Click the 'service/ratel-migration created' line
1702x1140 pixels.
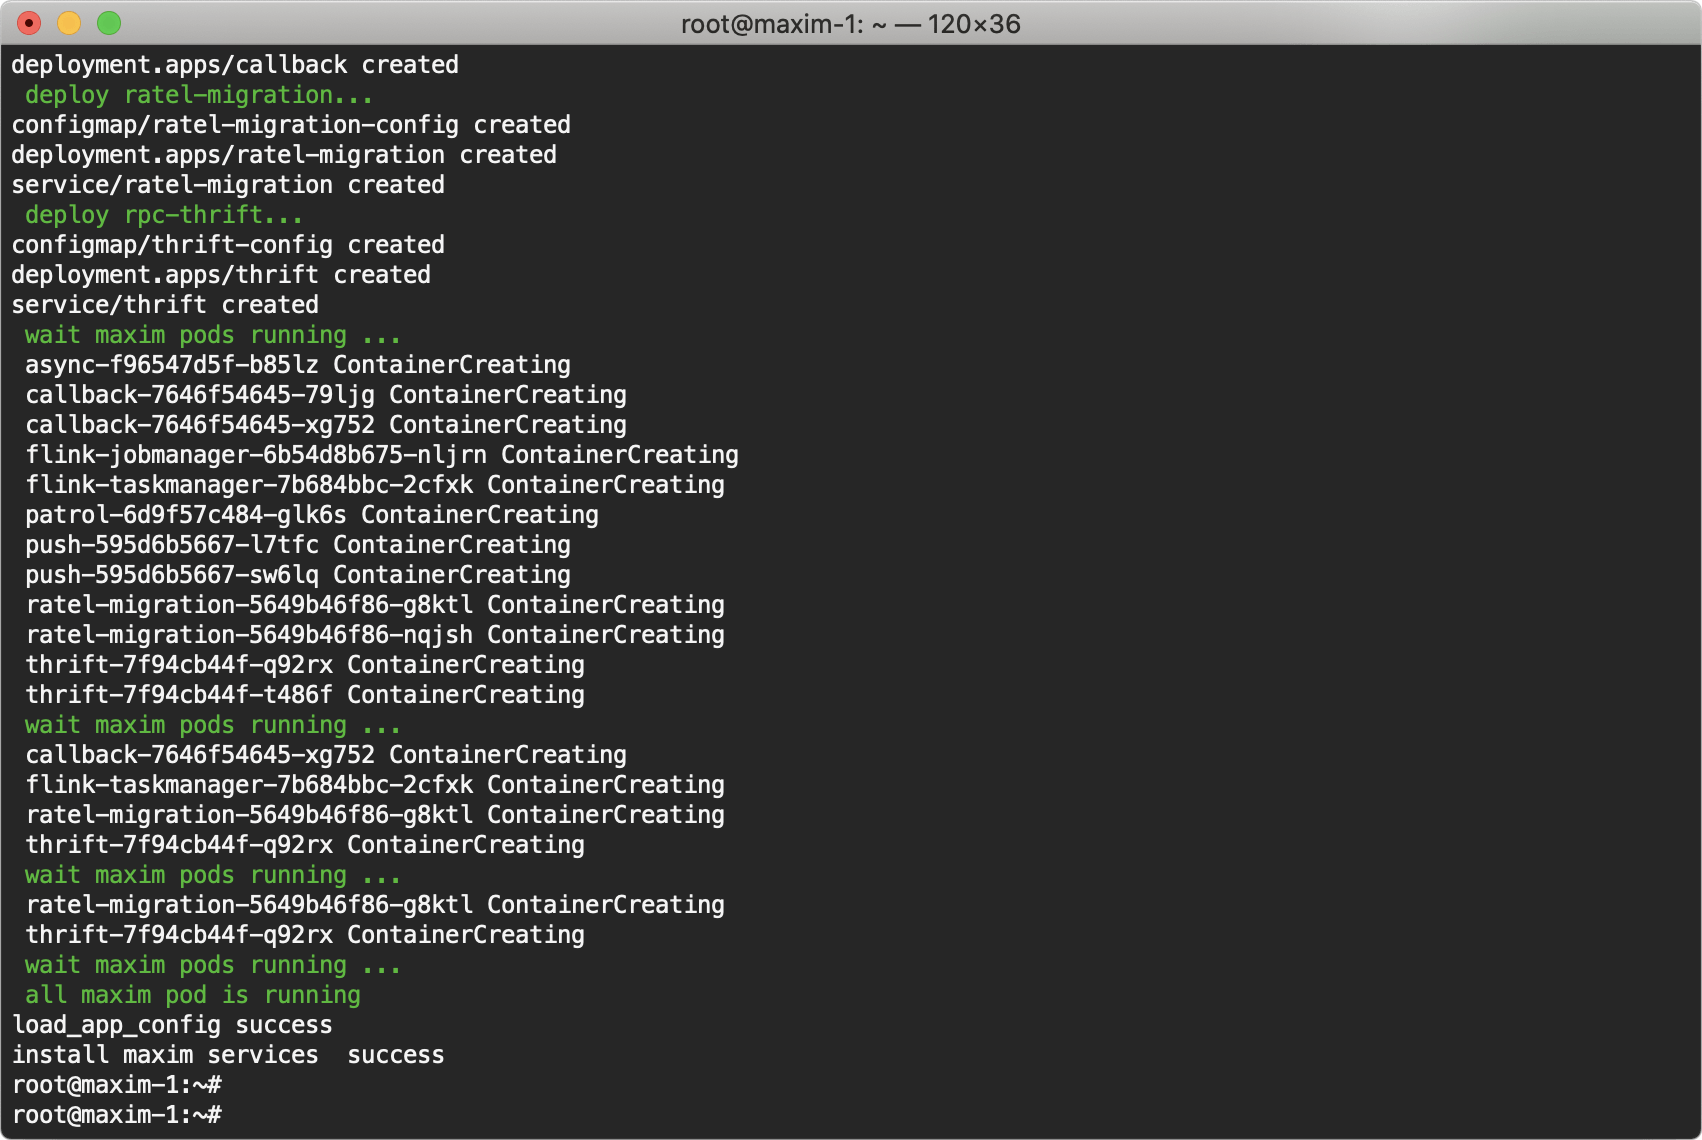(x=228, y=185)
